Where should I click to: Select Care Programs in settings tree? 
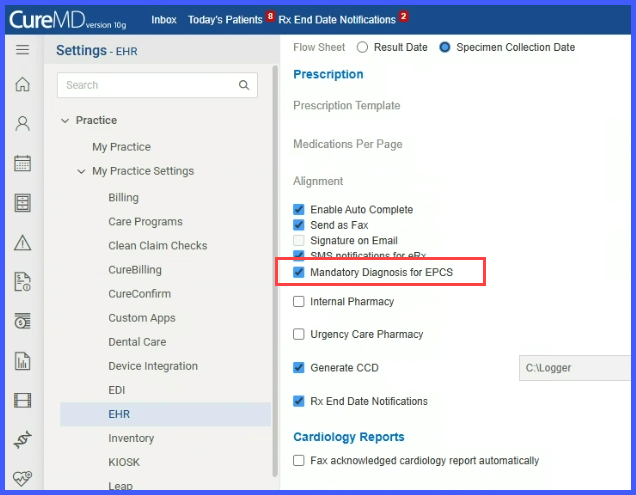tap(145, 222)
